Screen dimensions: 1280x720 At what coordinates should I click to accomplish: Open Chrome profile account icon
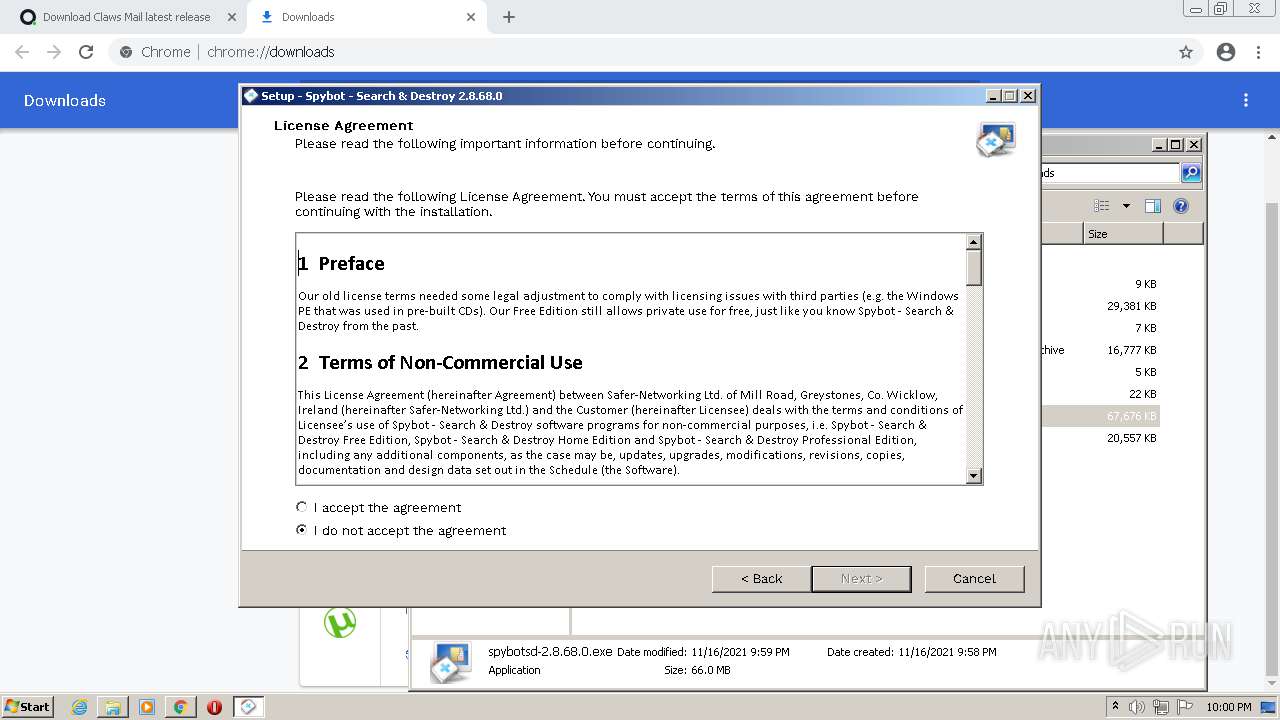pos(1226,52)
